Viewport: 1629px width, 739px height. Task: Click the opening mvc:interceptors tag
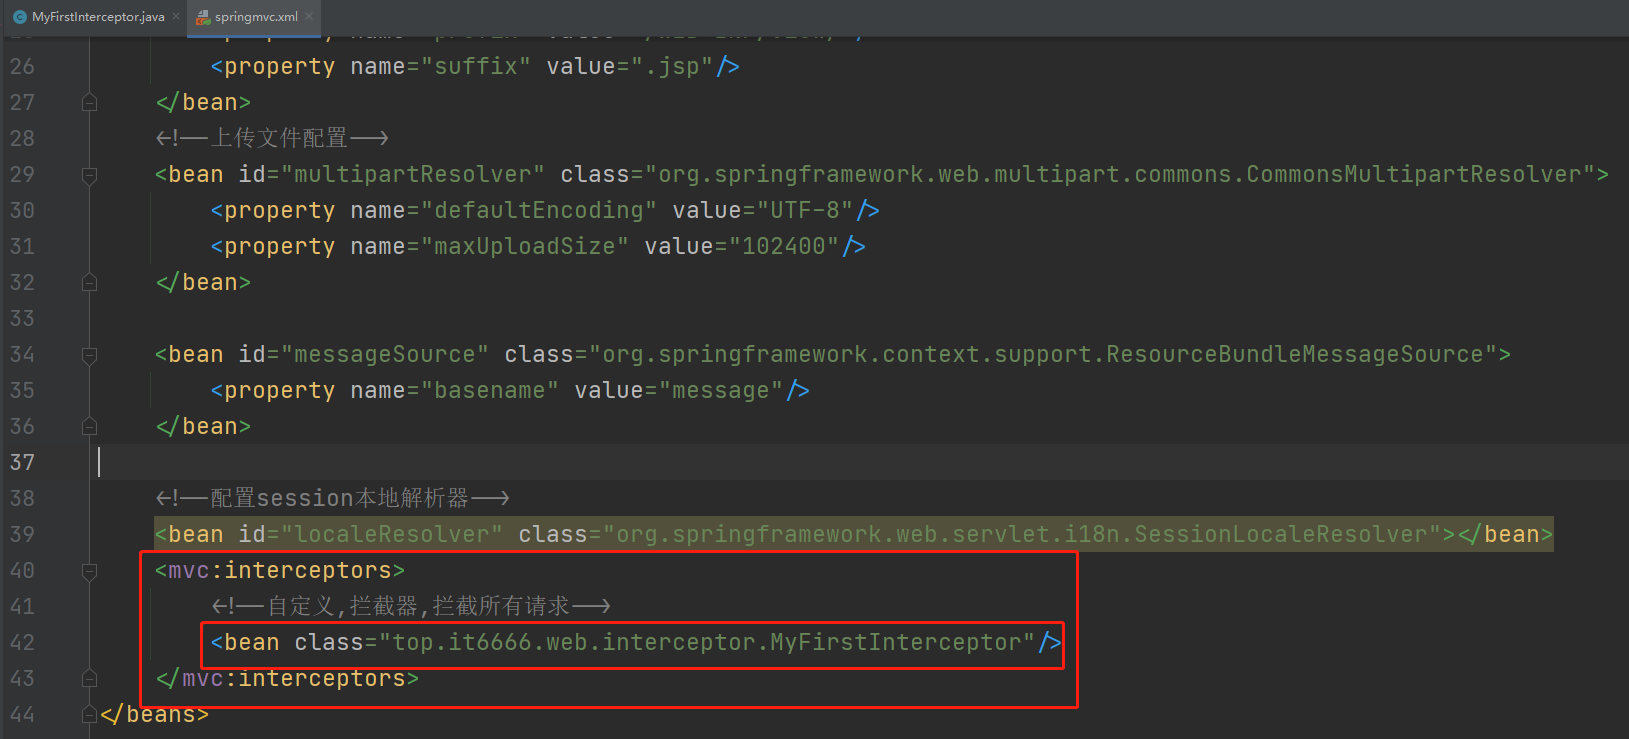[x=280, y=570]
